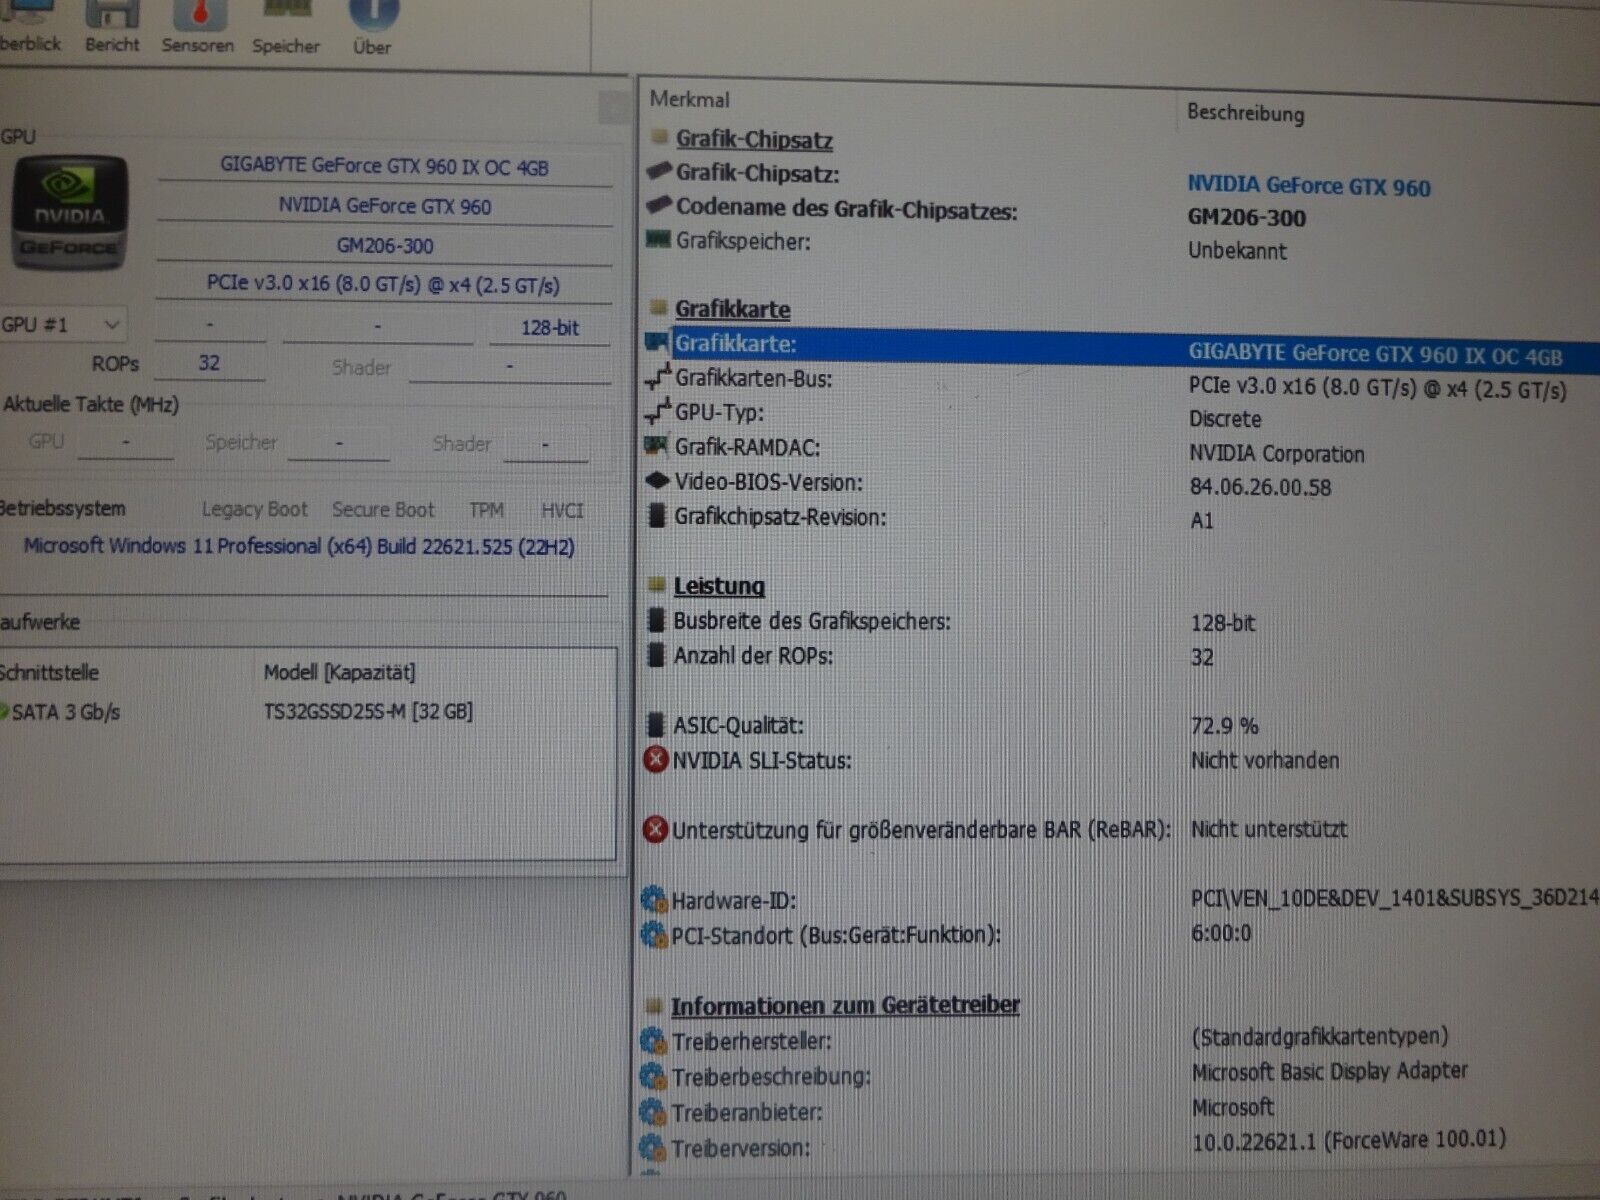Select the Grafik-Chipsatz section header
Image resolution: width=1600 pixels, height=1200 pixels.
754,139
